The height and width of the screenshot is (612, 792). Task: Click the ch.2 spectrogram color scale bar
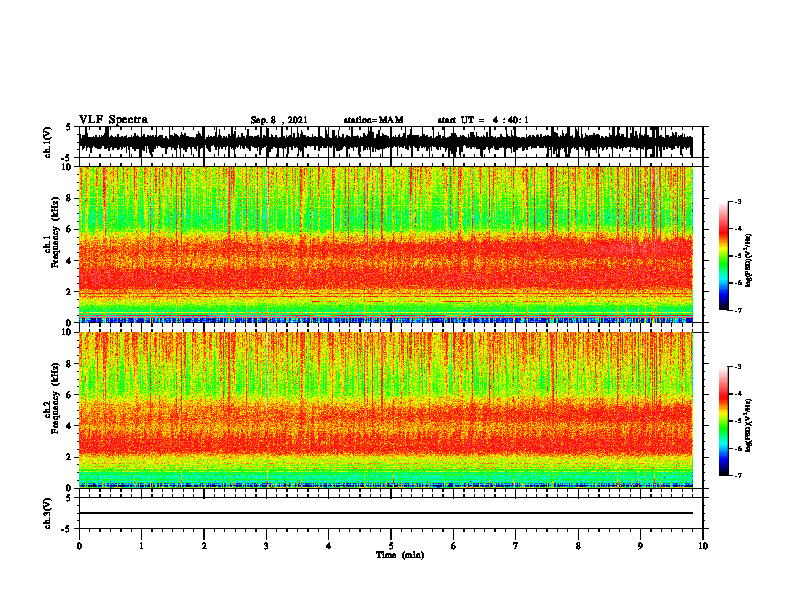coord(723,421)
